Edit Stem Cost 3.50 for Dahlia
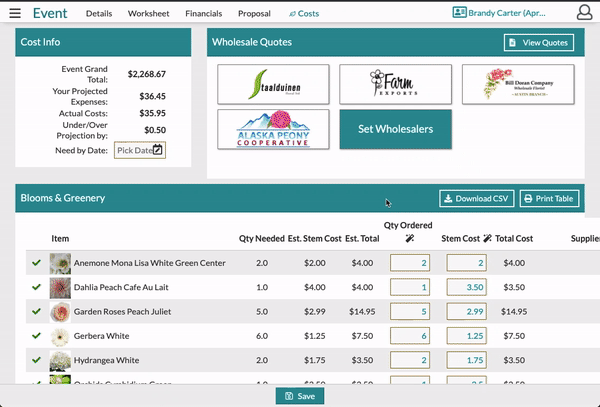This screenshot has width=600, height=407. pos(466,287)
